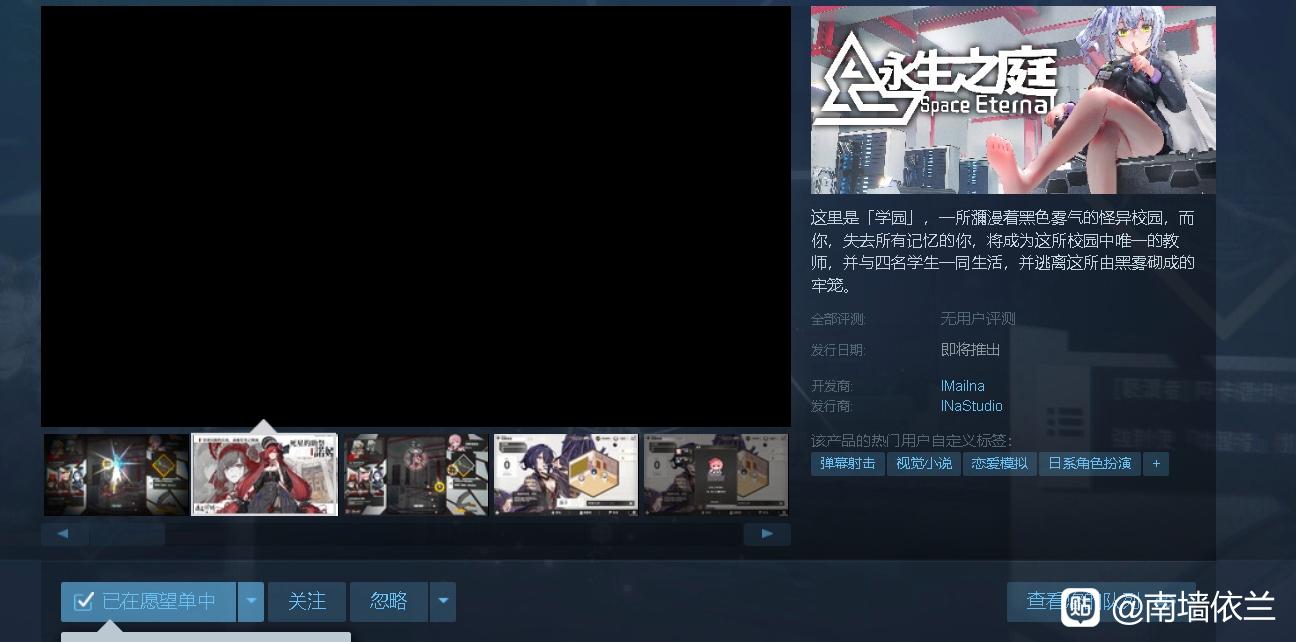Click the thumbnail scrollbar handle

pos(127,534)
